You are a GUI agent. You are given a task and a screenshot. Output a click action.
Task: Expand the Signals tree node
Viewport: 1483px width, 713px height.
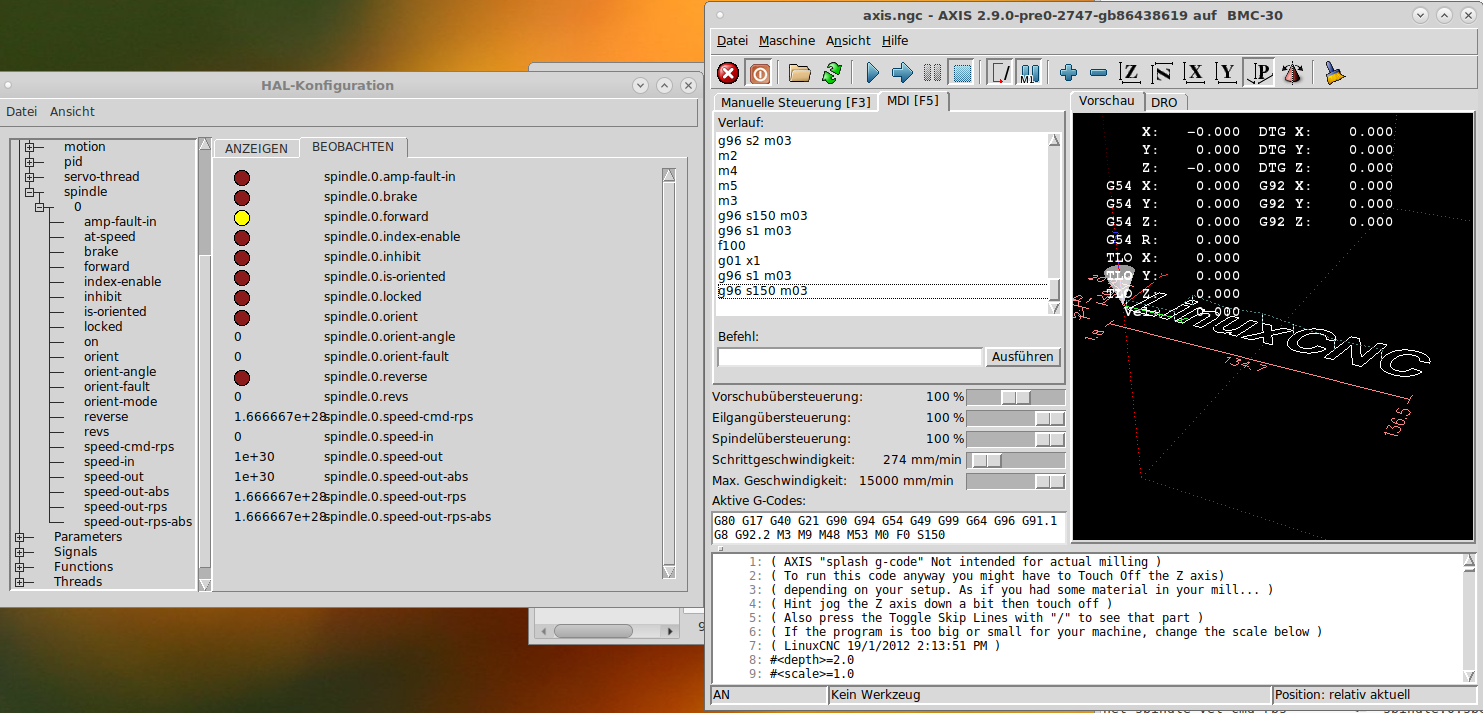point(20,552)
